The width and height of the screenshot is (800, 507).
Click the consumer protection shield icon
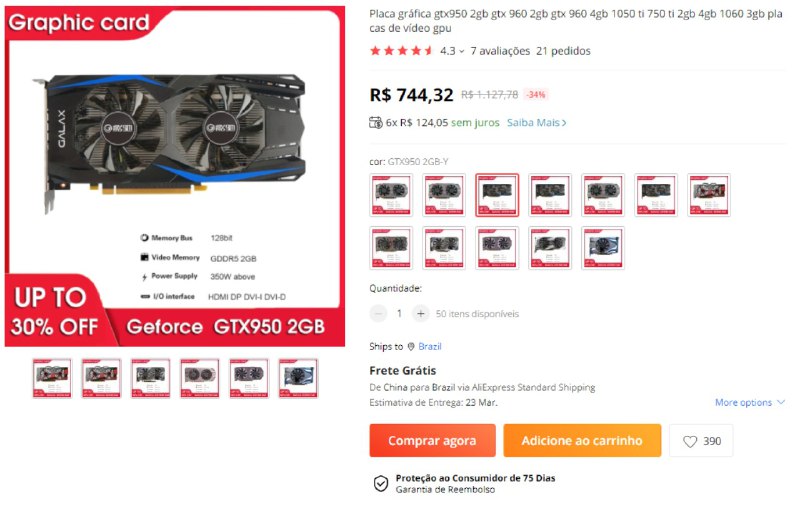click(381, 484)
